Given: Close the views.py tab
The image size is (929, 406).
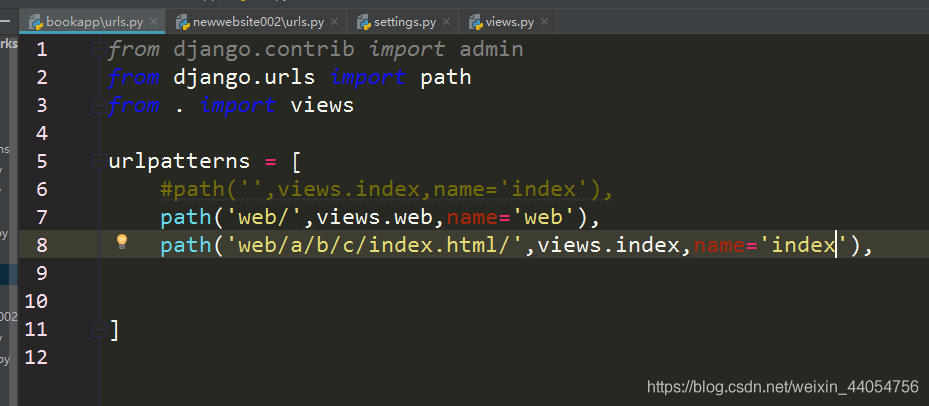Looking at the screenshot, I should tap(544, 23).
